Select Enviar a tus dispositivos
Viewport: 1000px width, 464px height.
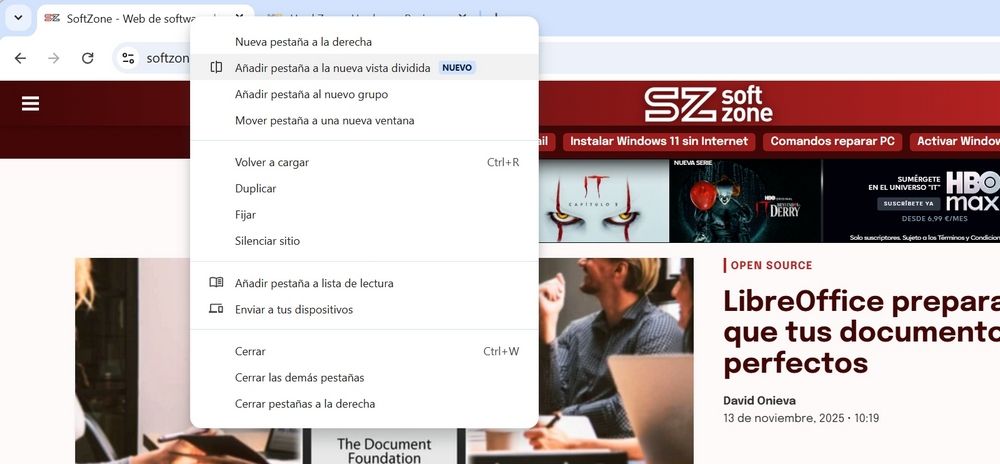(x=364, y=310)
